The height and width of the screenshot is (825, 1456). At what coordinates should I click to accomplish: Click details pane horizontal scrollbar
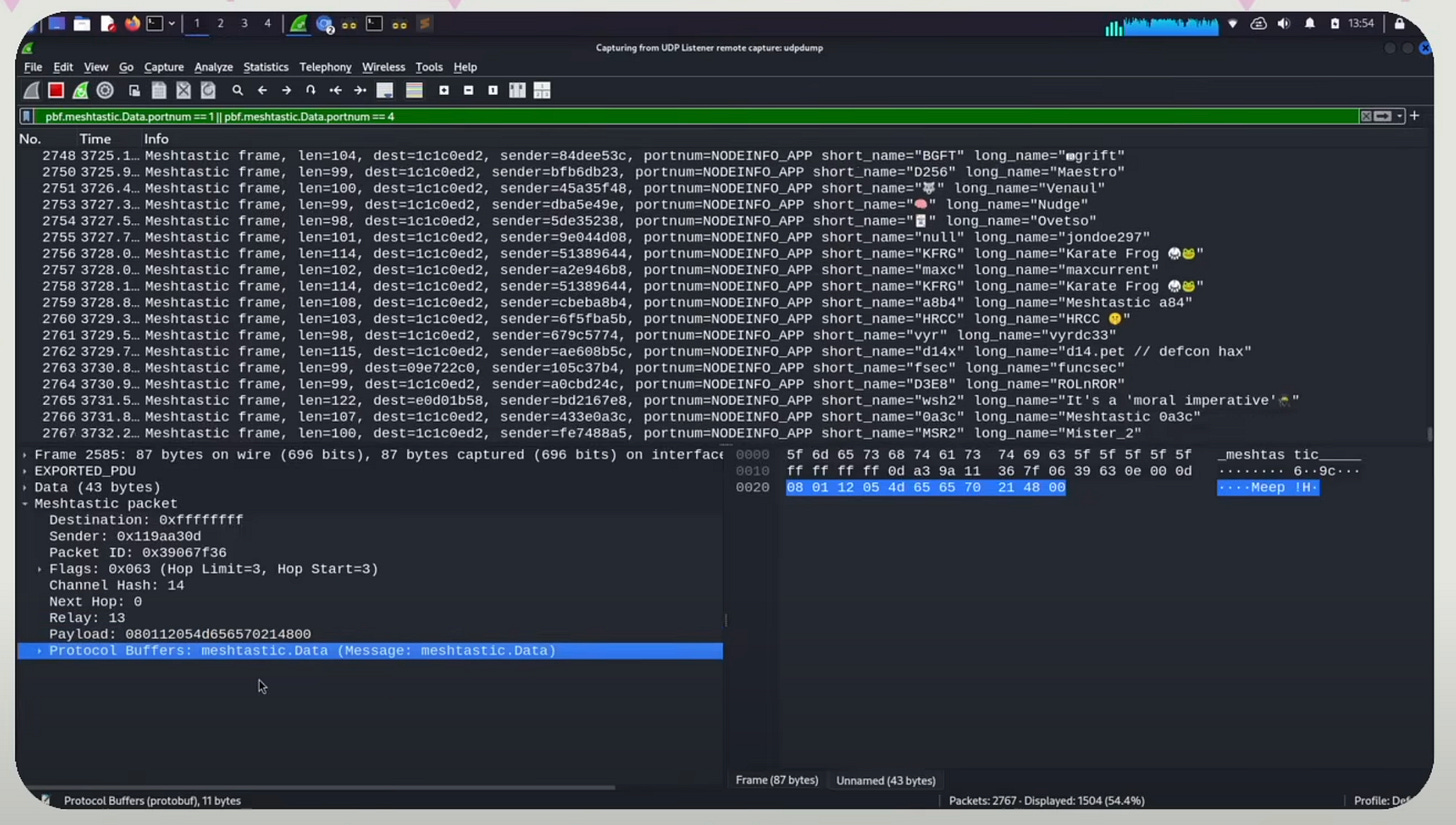(x=320, y=787)
